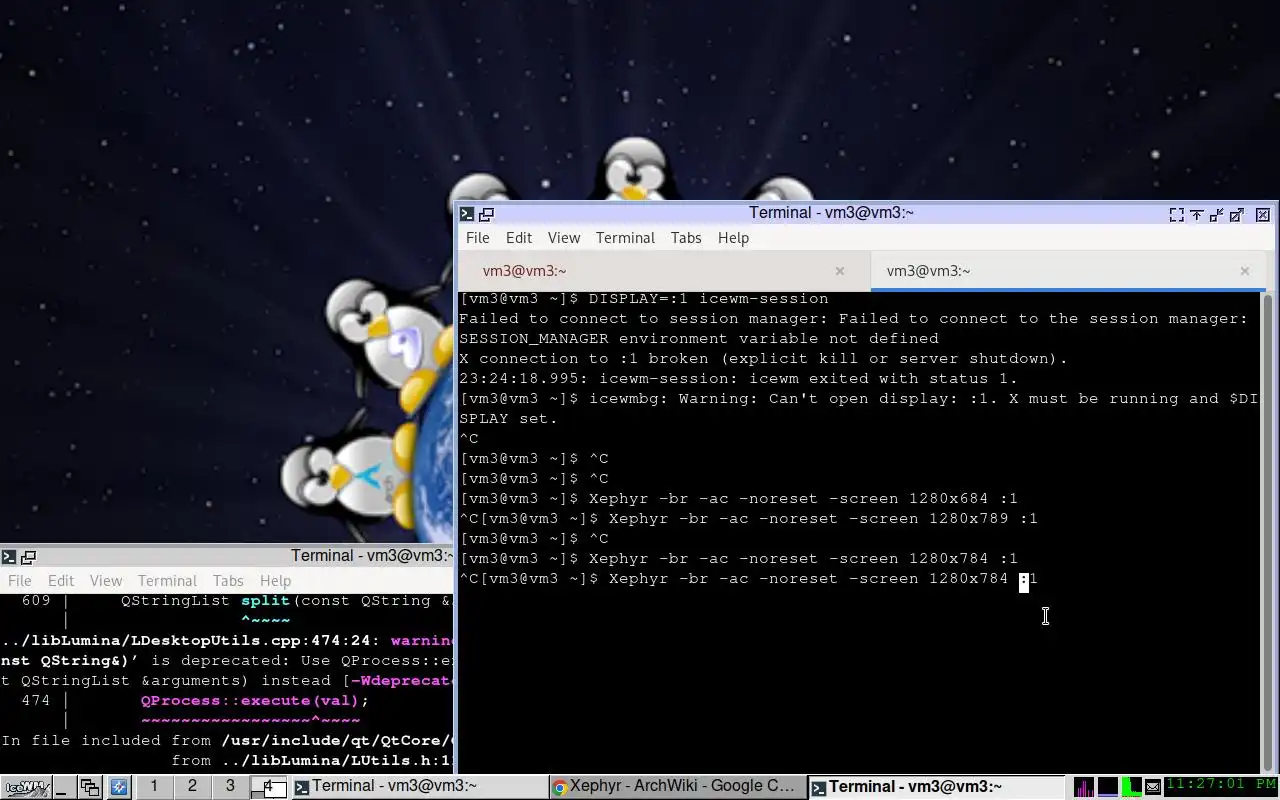Click the show desktop taskbar icon
Viewport: 1280px width, 800px height.
pos(64,787)
